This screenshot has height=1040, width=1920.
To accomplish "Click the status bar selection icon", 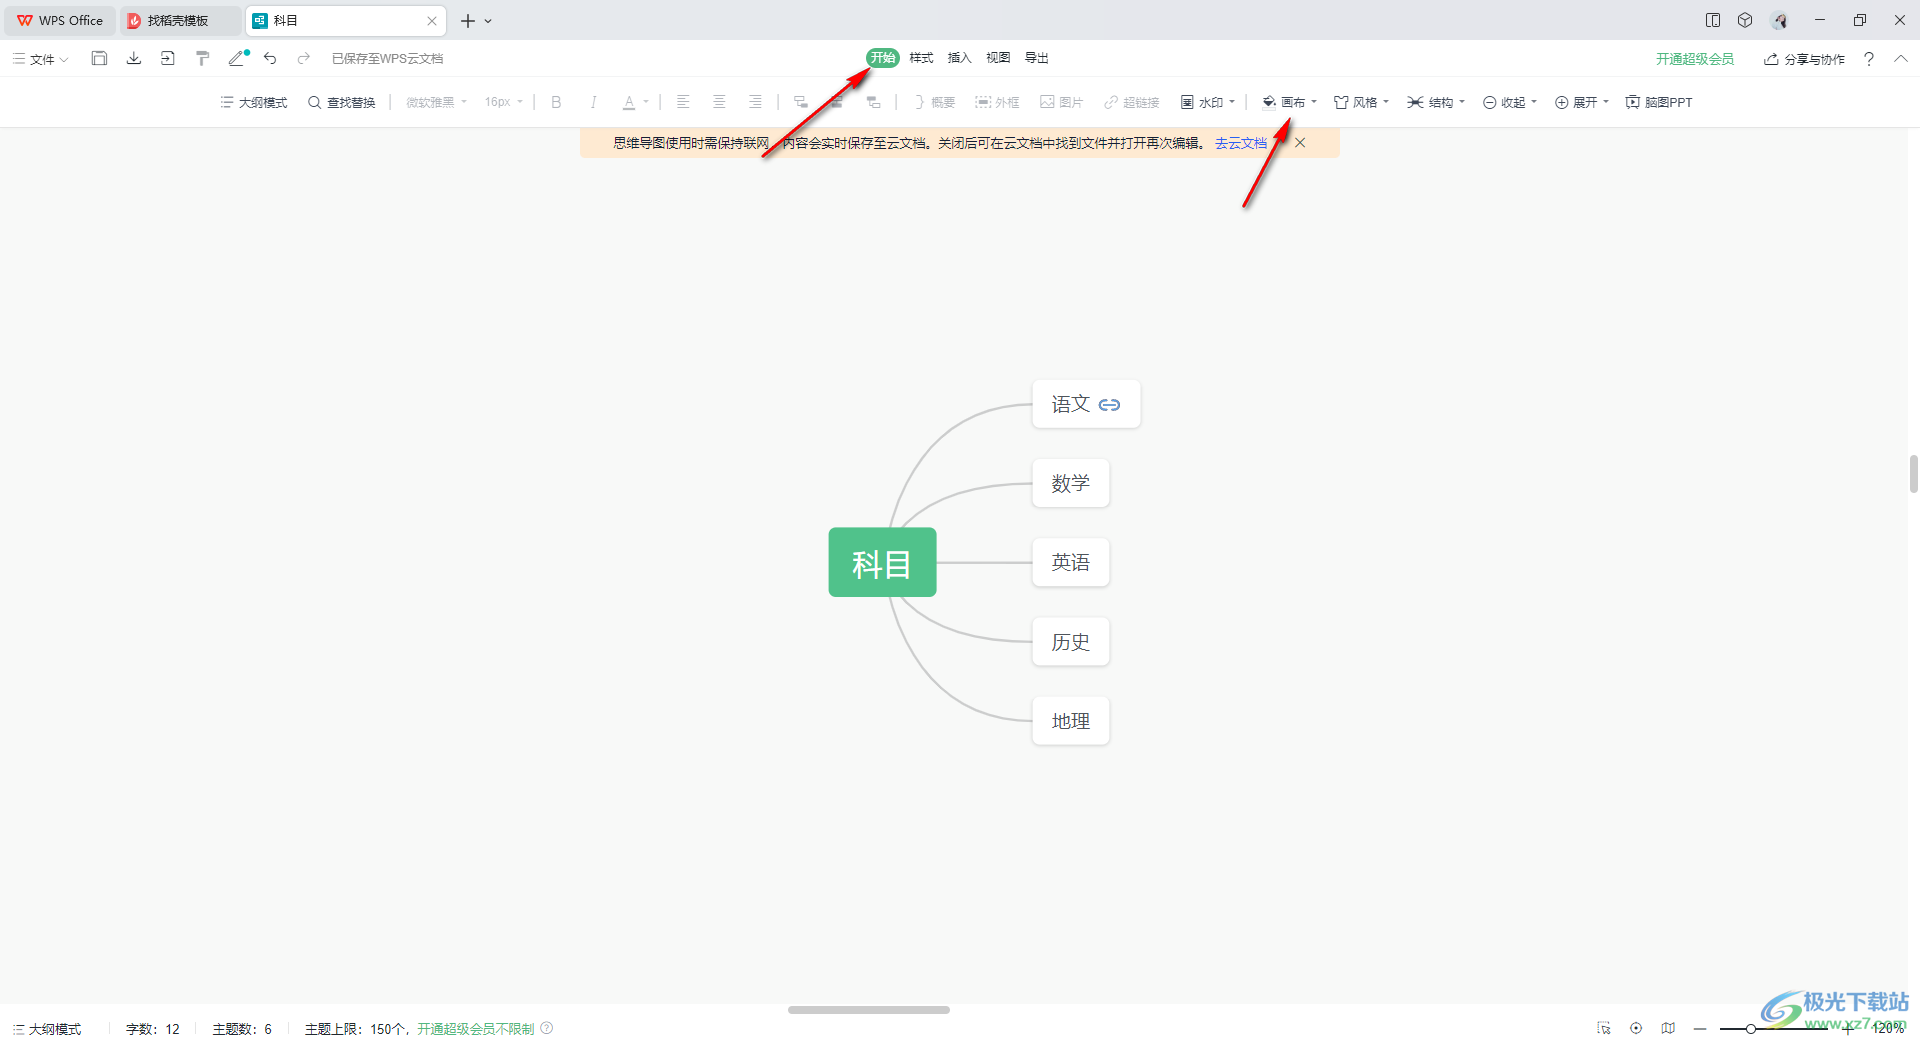I will pos(1604,1028).
